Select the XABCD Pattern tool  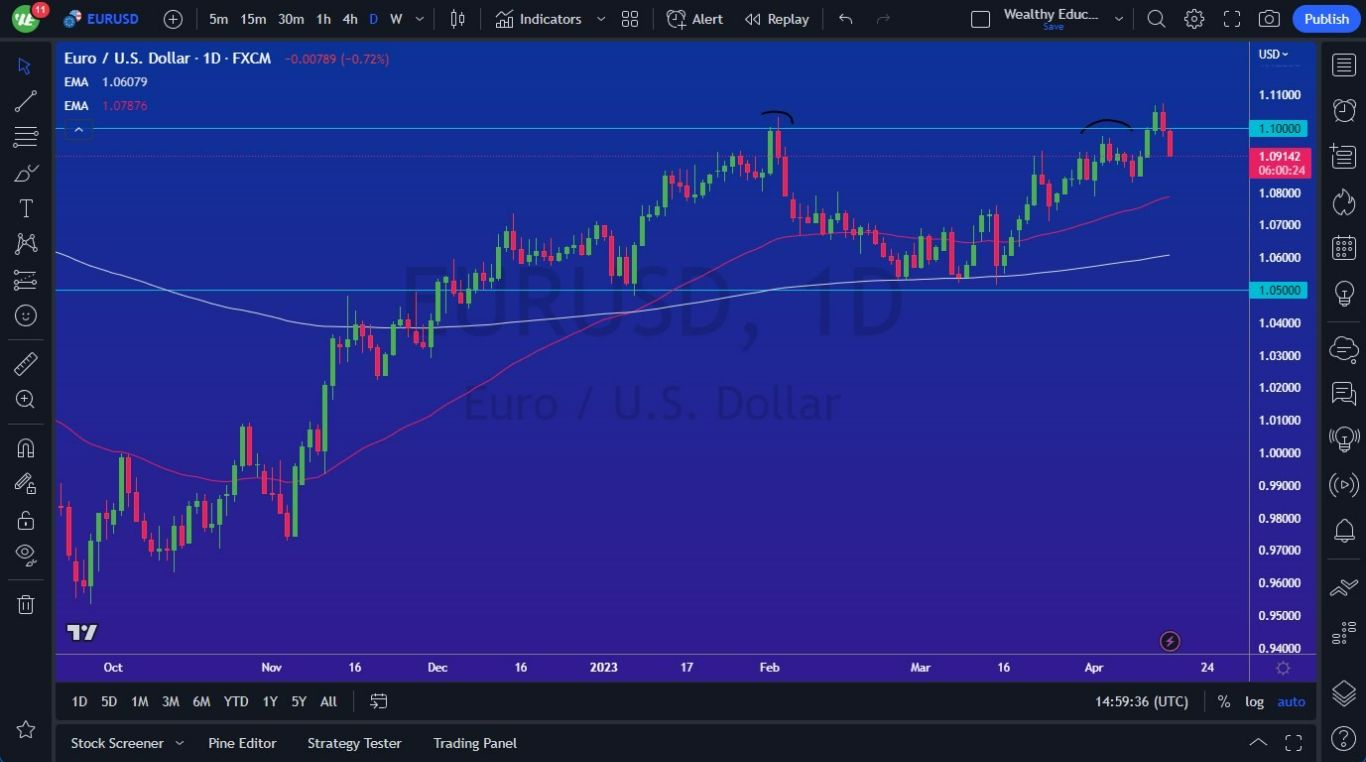click(x=25, y=243)
